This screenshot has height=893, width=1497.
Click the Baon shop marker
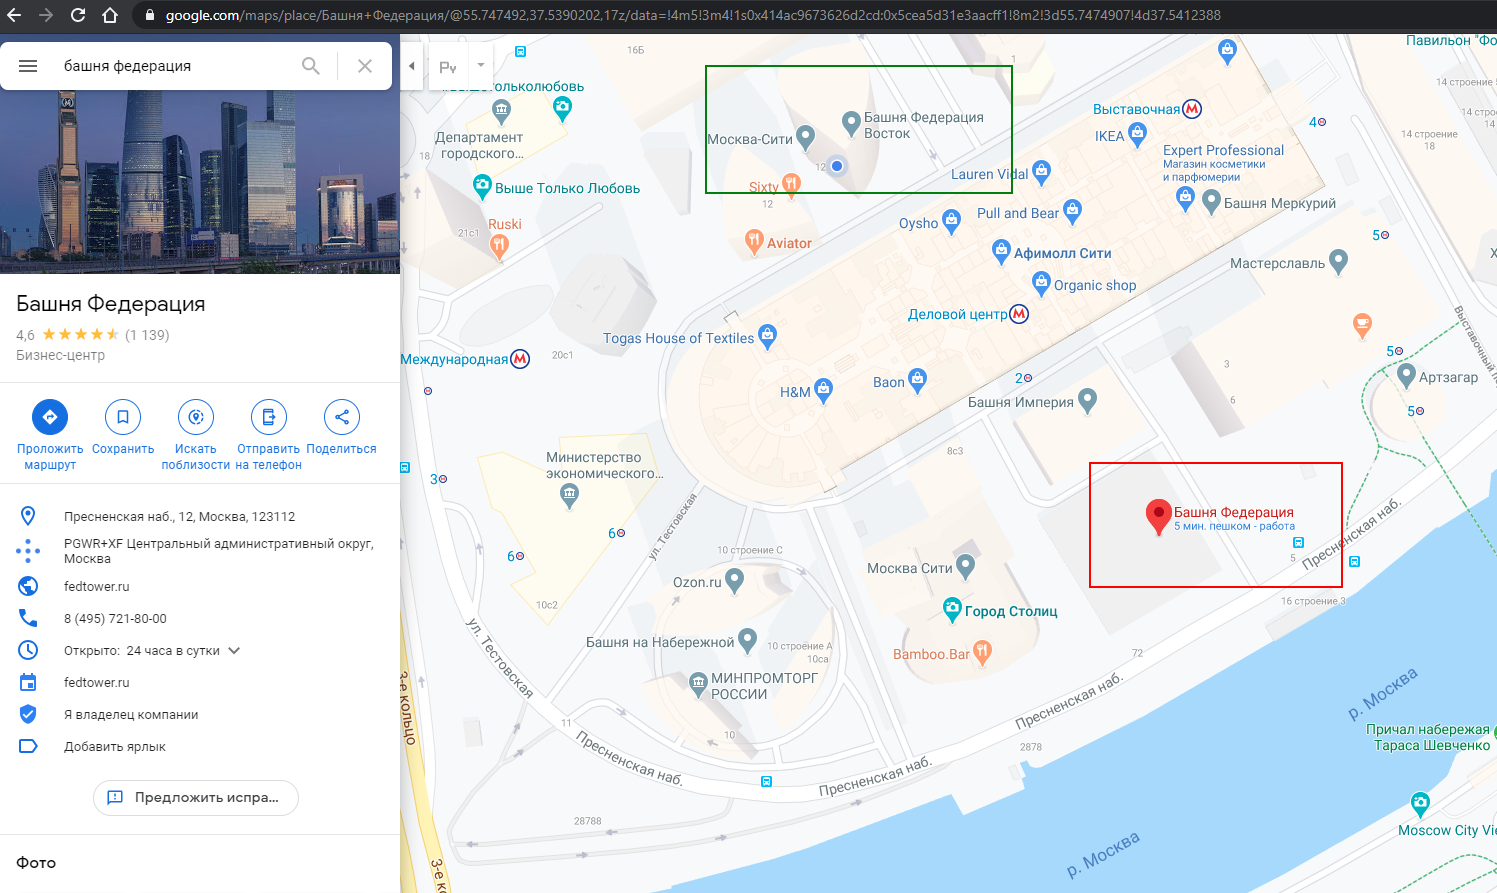917,381
